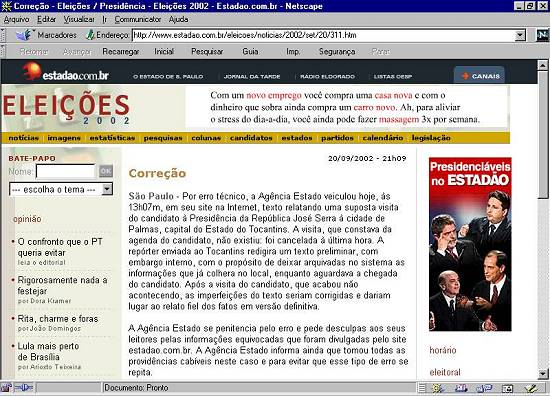Click the Inicial home toolbar button
The image size is (550, 396).
coord(164,52)
